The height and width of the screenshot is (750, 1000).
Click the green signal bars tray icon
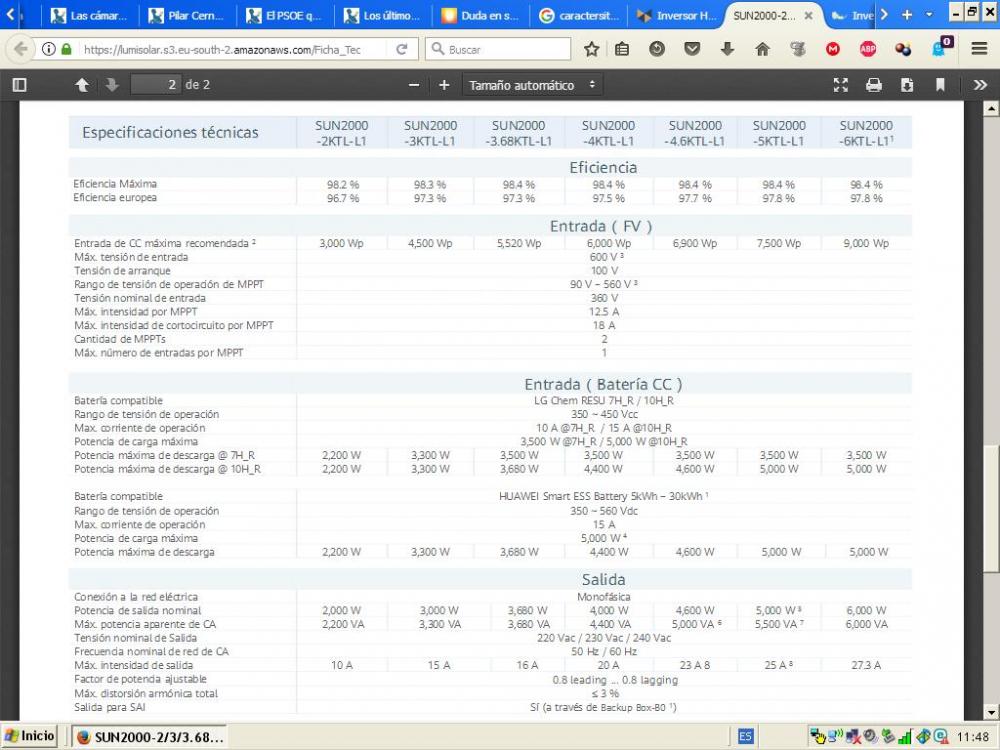[x=904, y=737]
